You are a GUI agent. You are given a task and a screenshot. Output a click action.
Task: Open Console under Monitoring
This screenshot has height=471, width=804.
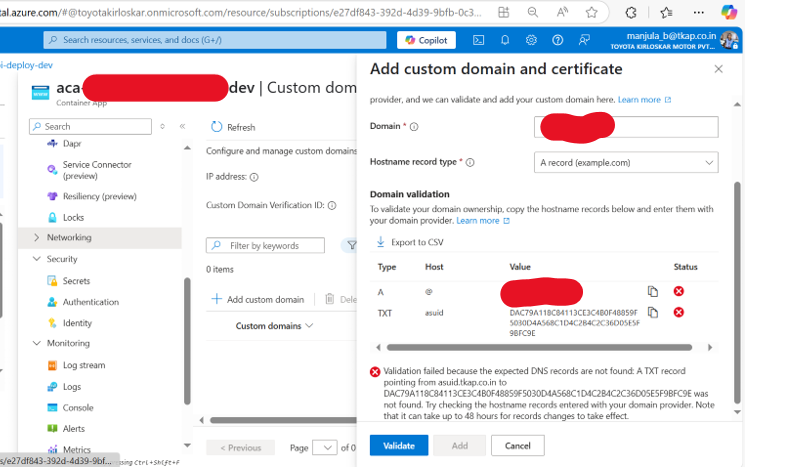tap(77, 407)
